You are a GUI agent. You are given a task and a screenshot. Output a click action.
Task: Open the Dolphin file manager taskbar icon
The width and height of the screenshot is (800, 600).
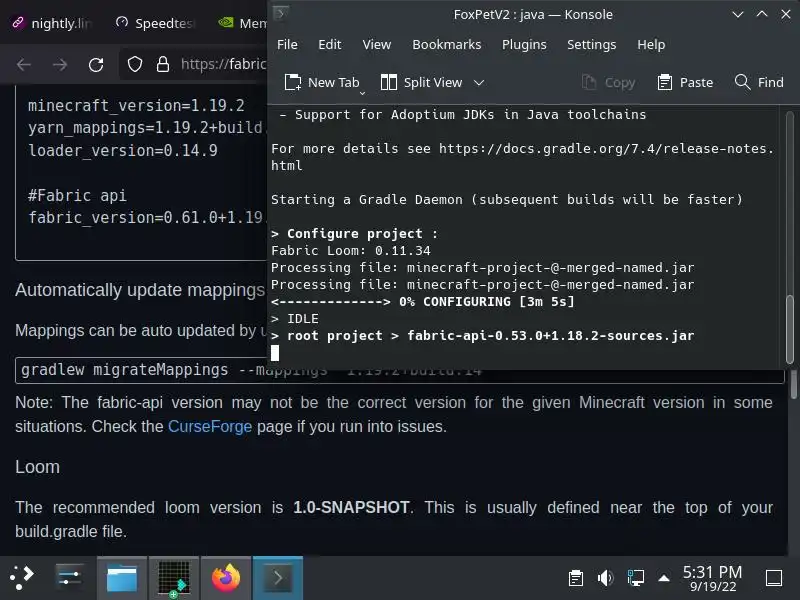(x=121, y=578)
